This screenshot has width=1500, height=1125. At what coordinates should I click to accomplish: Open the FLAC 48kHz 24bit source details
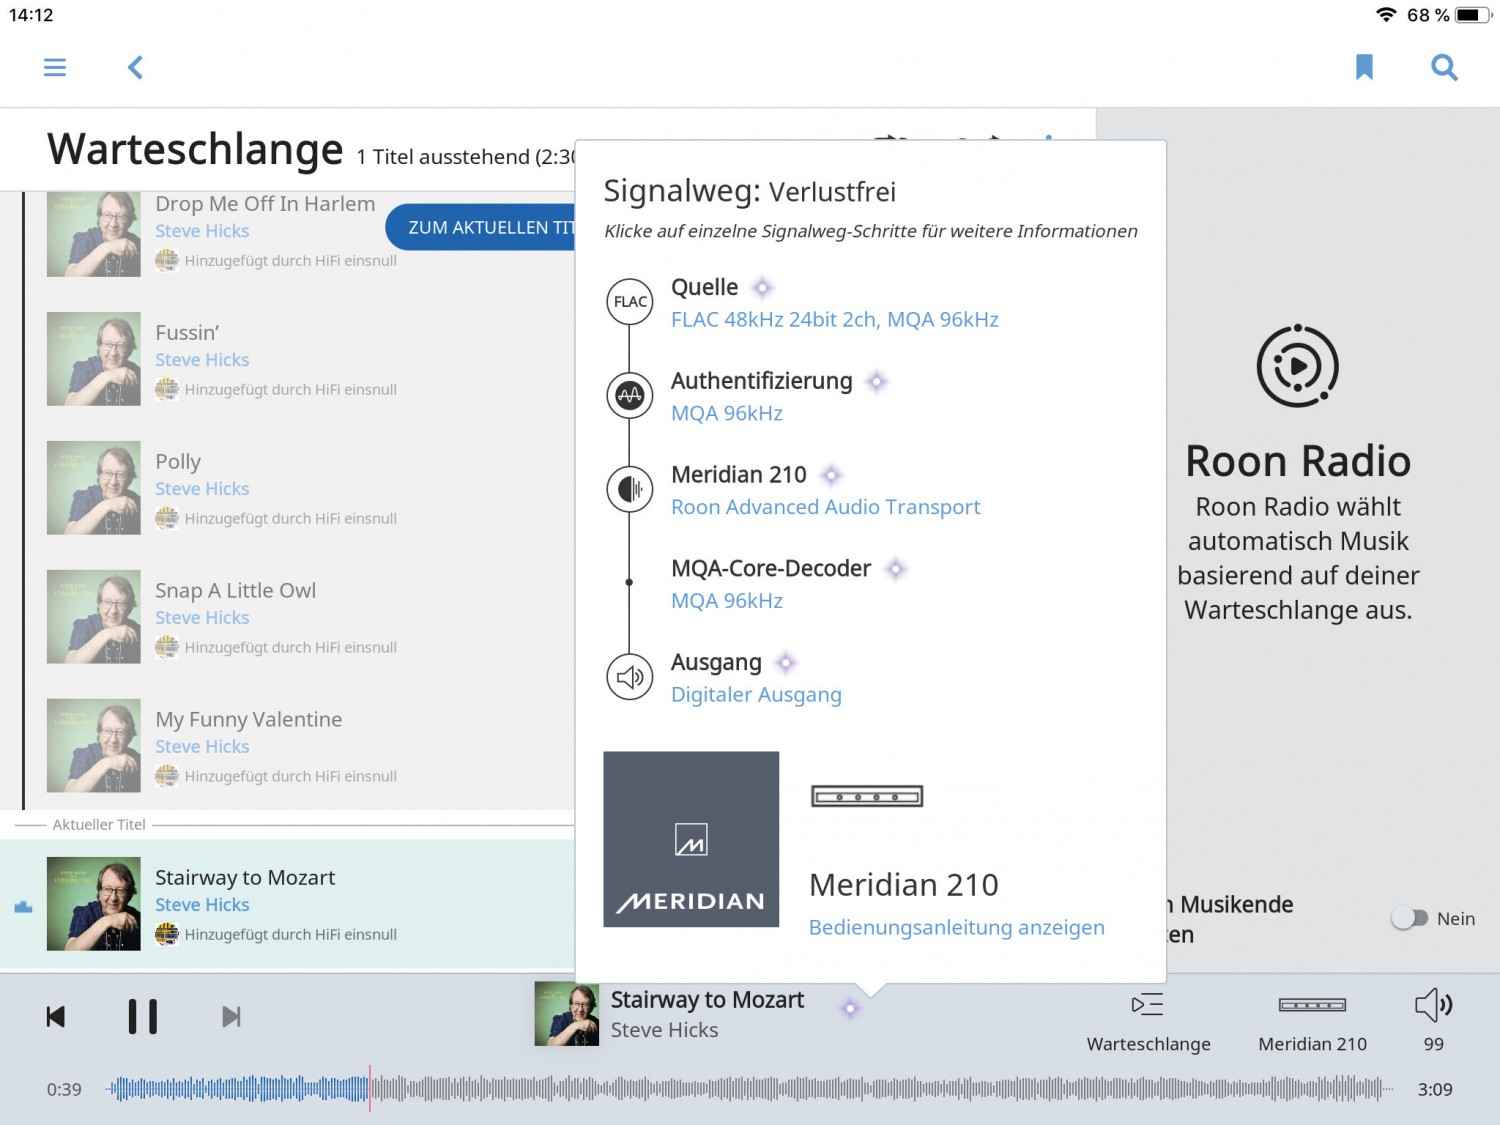835,319
